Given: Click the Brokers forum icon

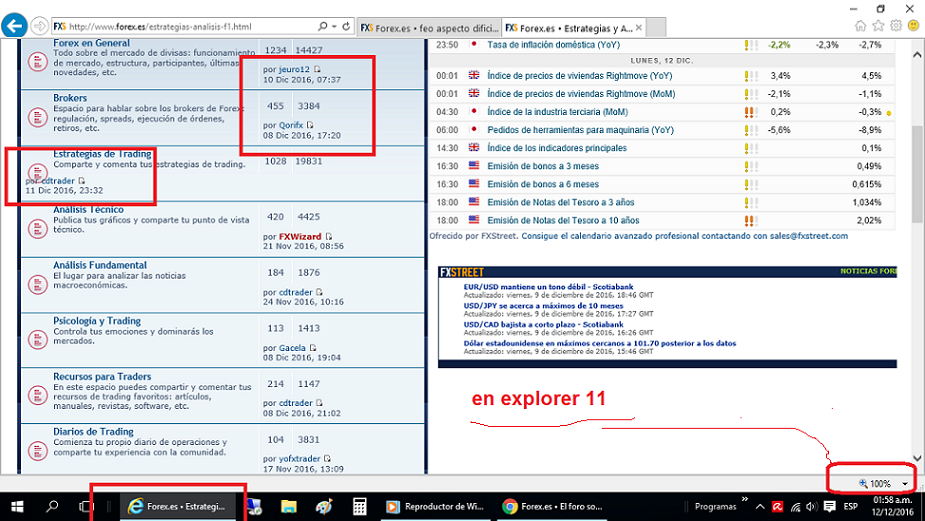Looking at the screenshot, I should pos(37,119).
